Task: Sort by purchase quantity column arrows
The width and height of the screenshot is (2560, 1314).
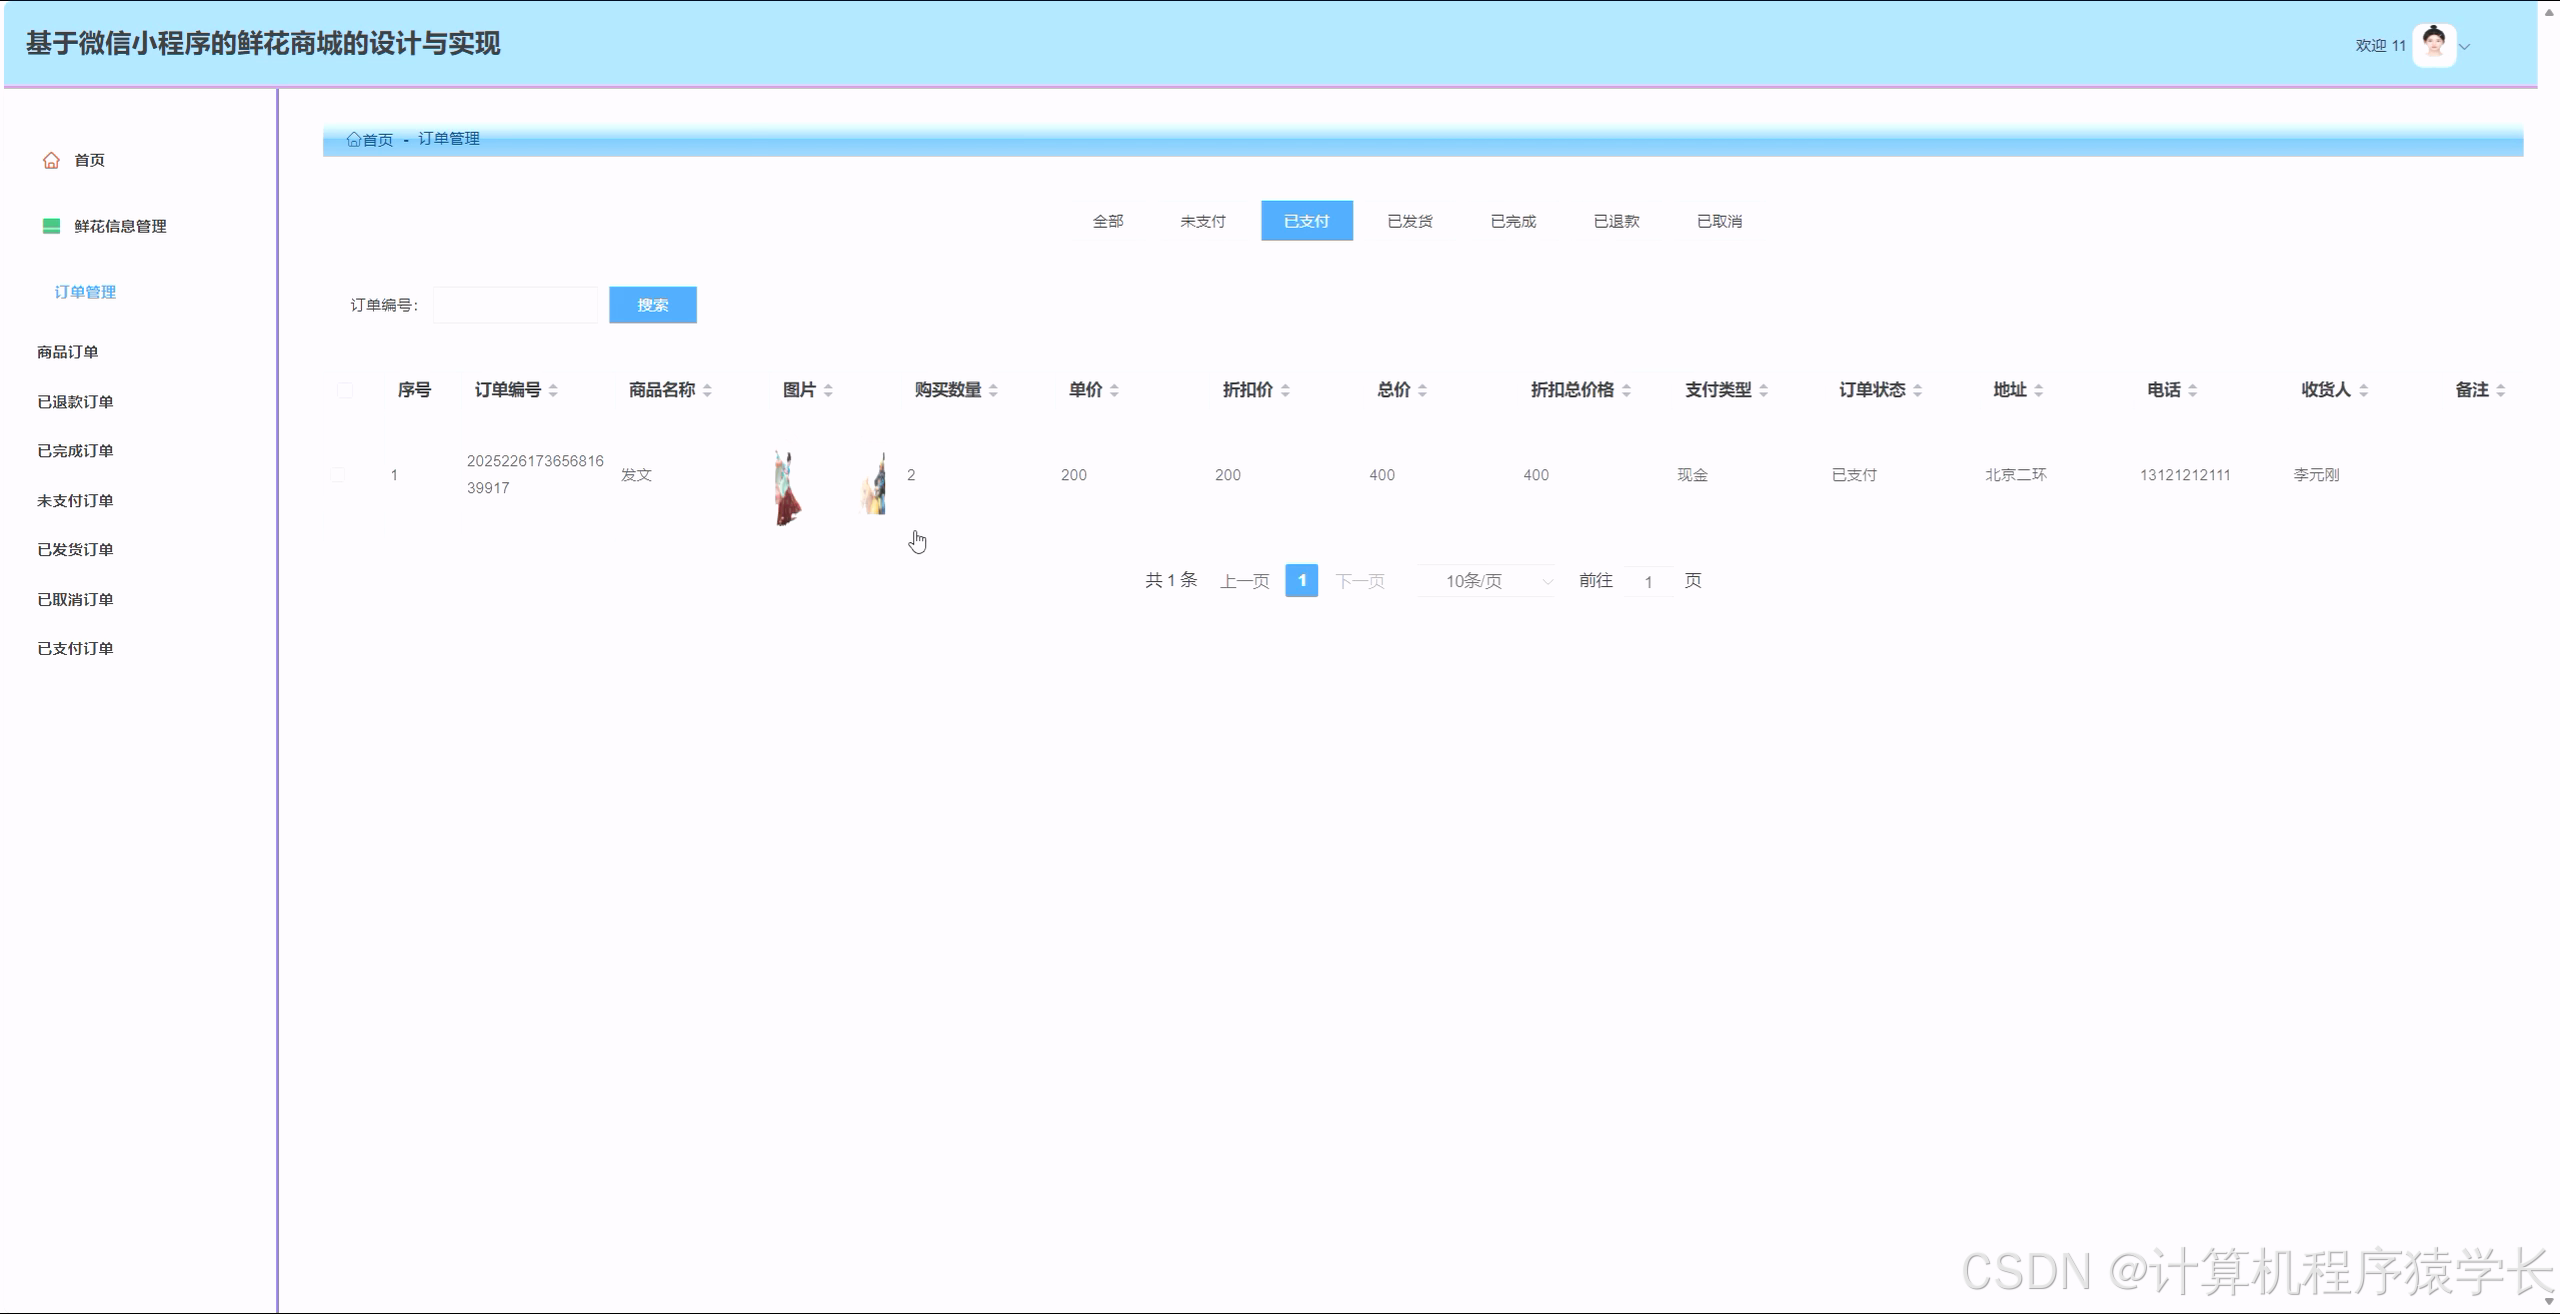Action: [x=993, y=390]
